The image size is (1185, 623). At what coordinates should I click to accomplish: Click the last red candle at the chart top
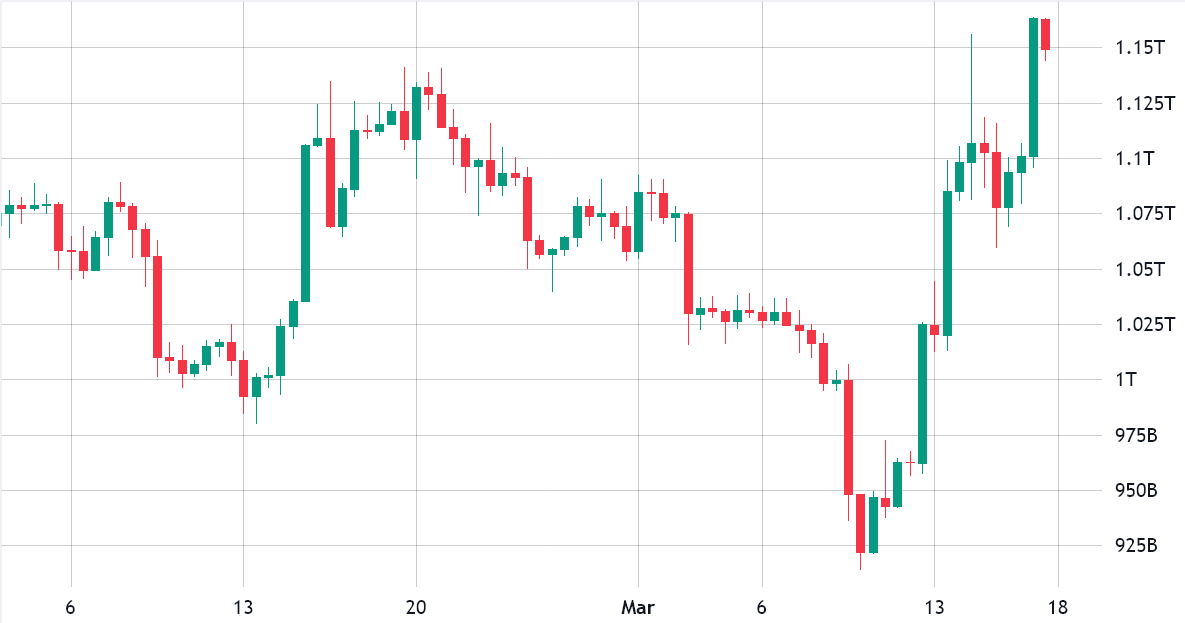coord(1045,35)
